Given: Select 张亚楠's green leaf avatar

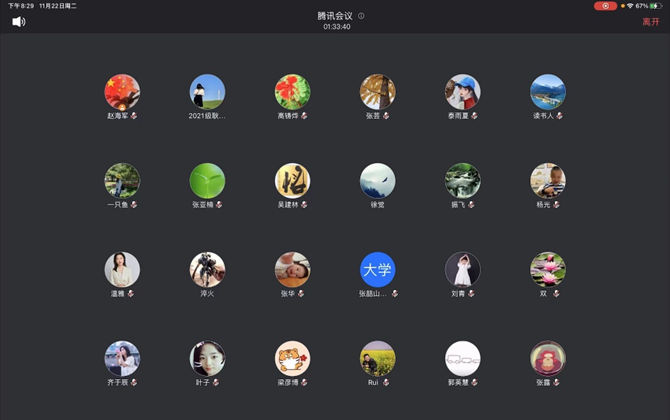Looking at the screenshot, I should tap(207, 181).
